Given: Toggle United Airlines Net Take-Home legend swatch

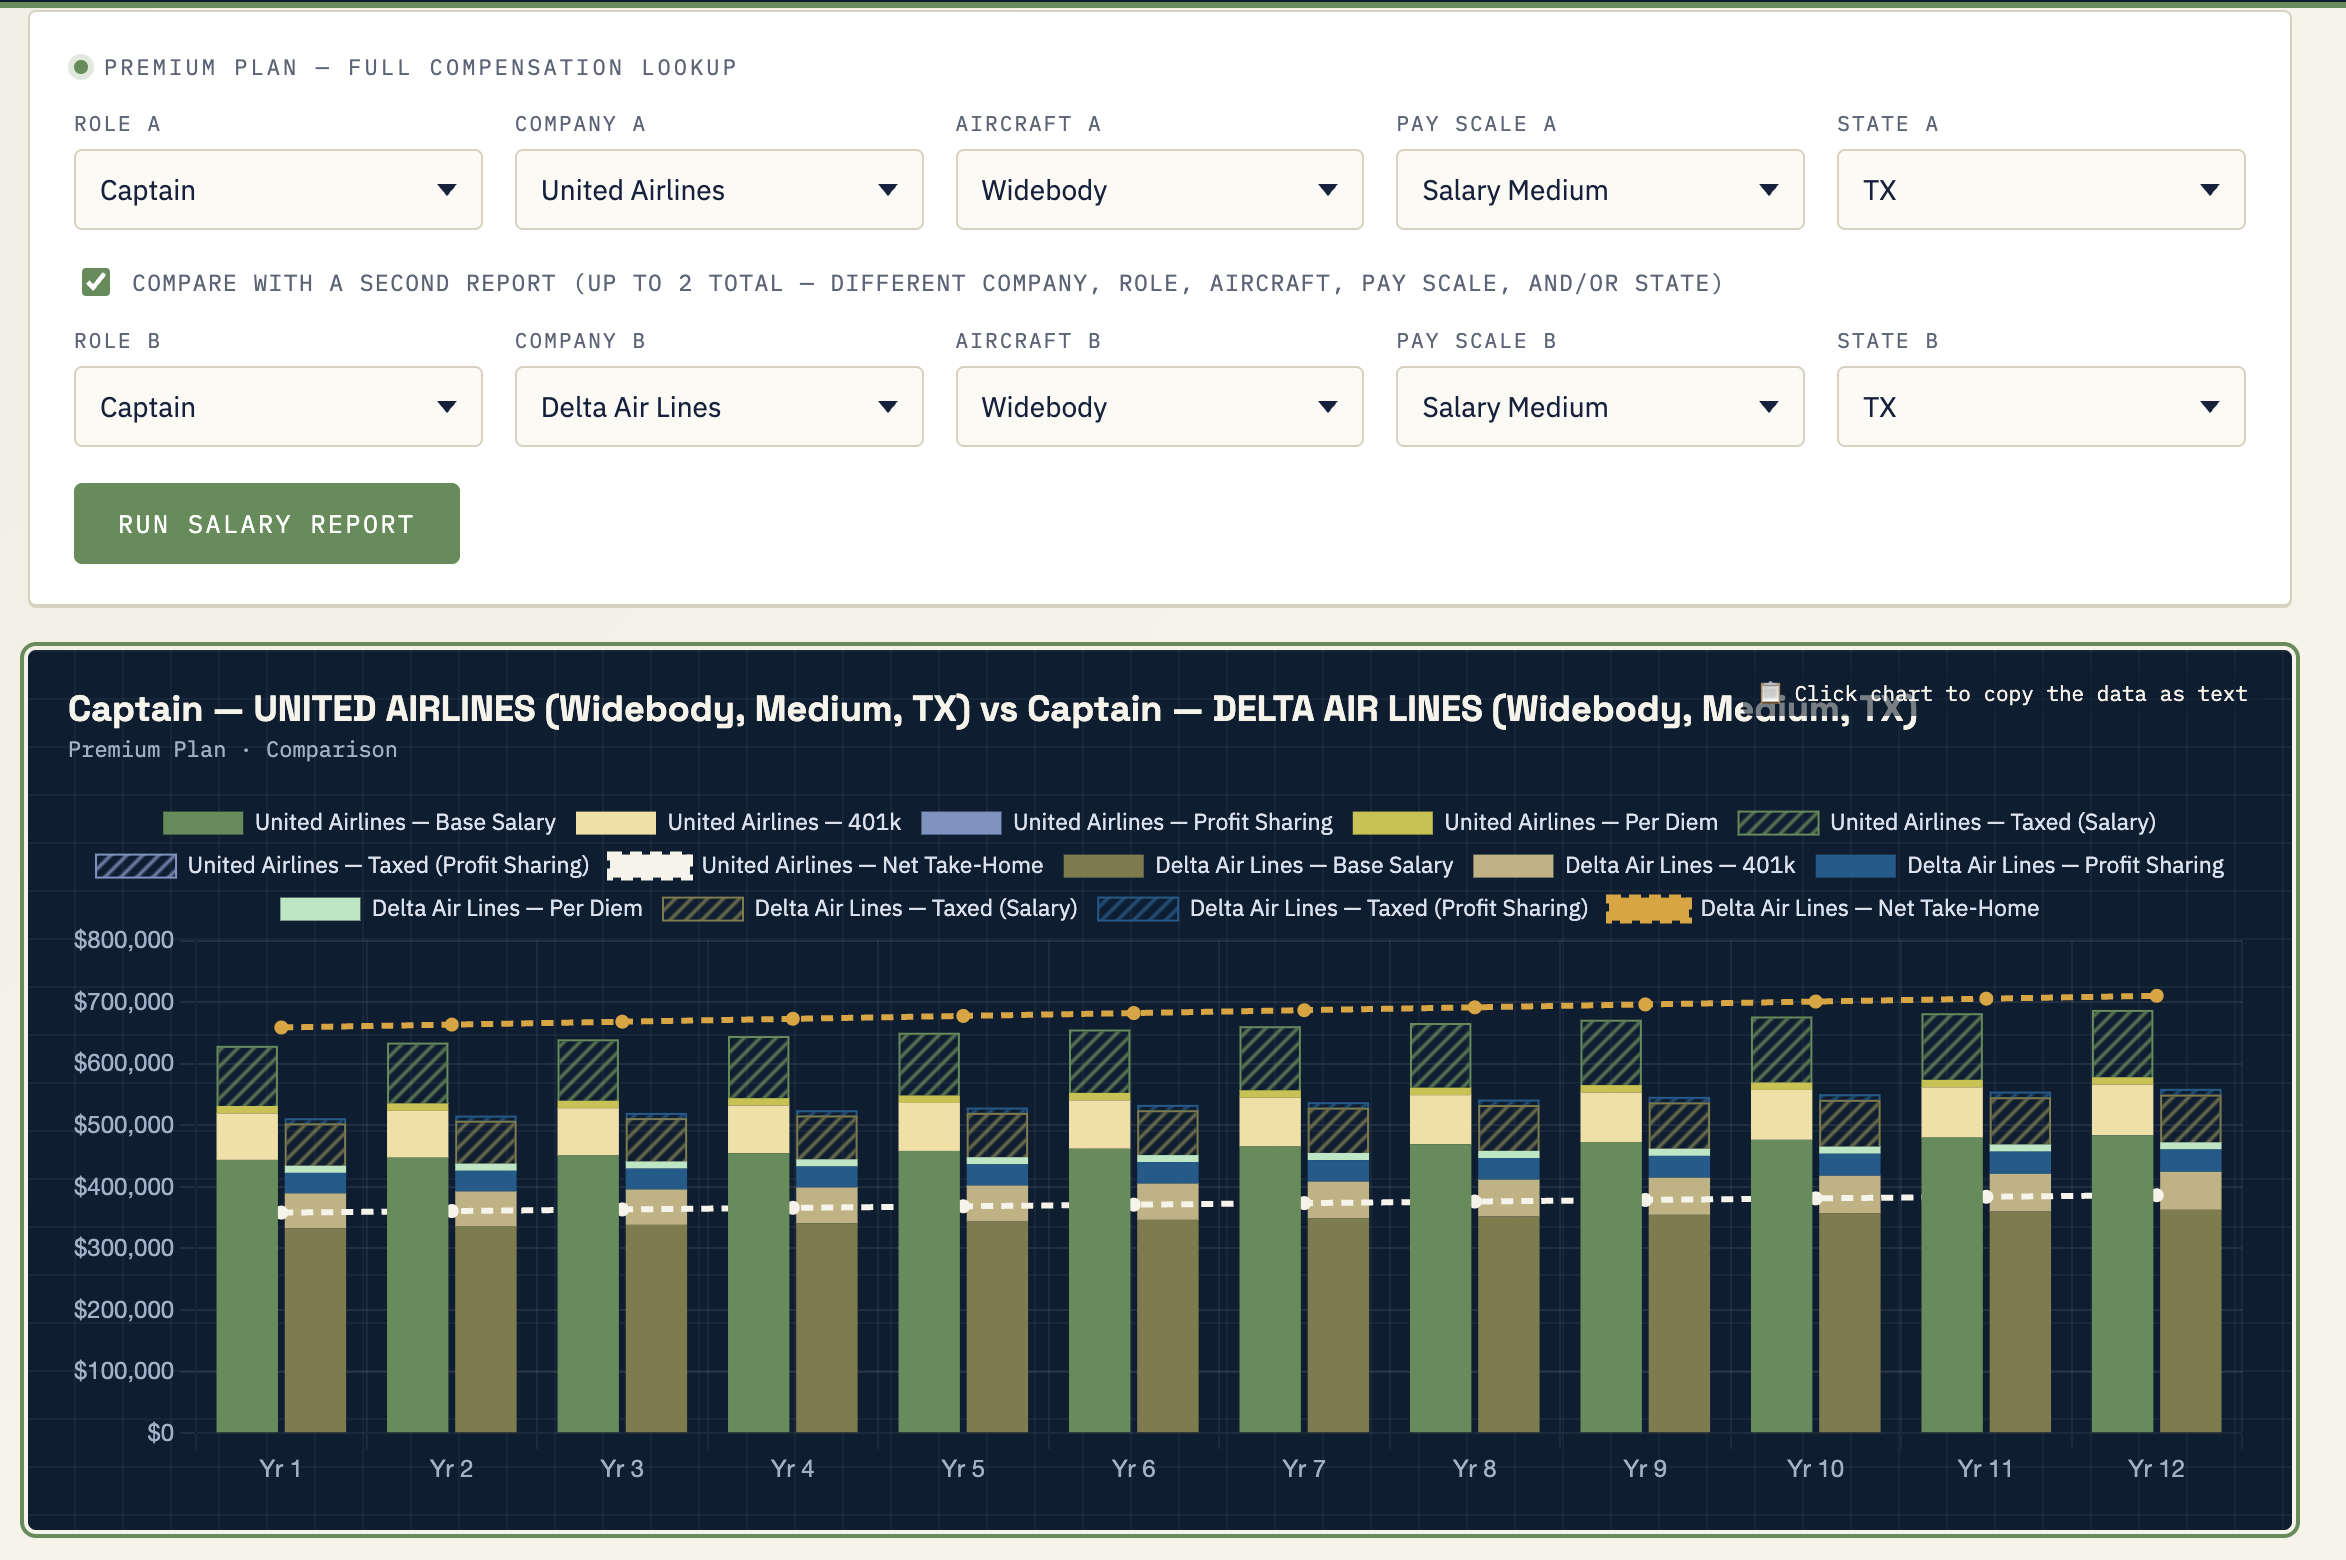Looking at the screenshot, I should coord(650,866).
